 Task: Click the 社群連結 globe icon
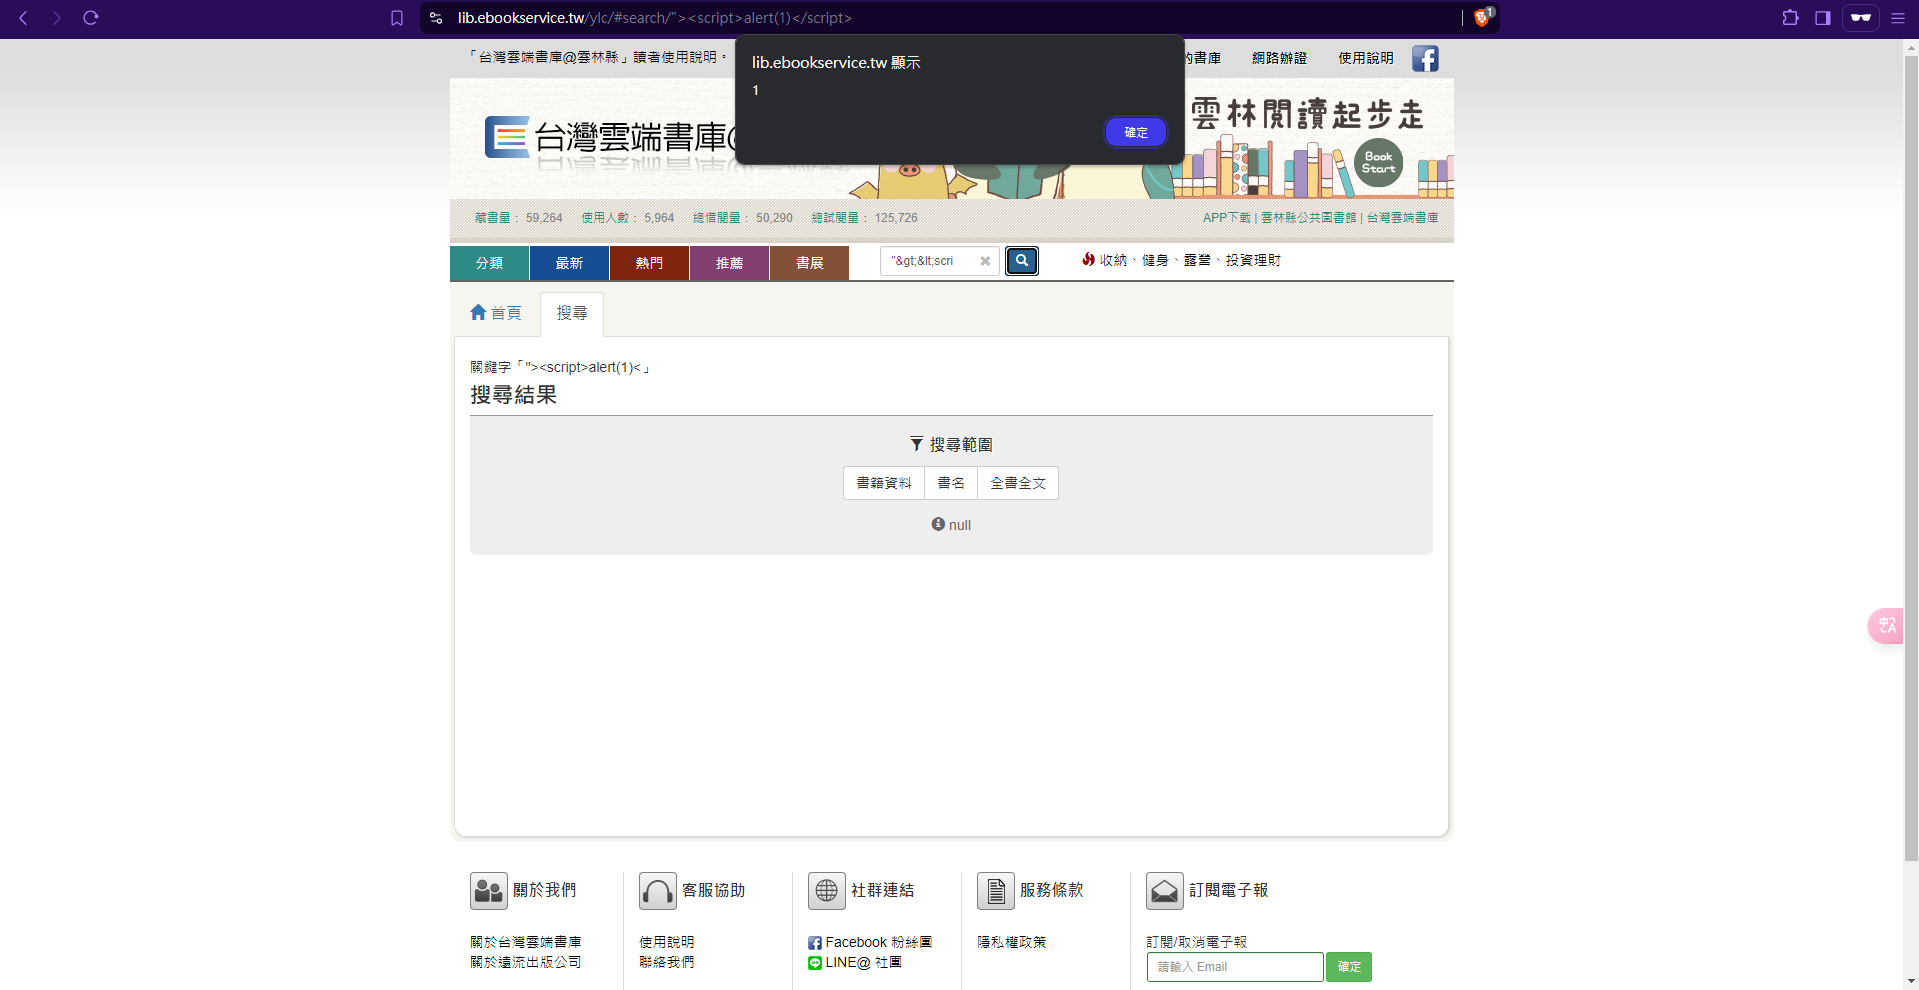827,890
